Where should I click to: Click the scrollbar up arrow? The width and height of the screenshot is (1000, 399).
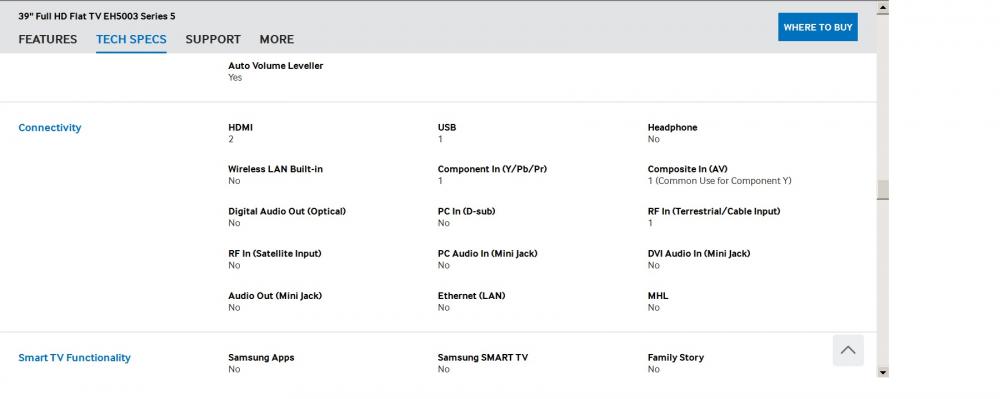[883, 8]
